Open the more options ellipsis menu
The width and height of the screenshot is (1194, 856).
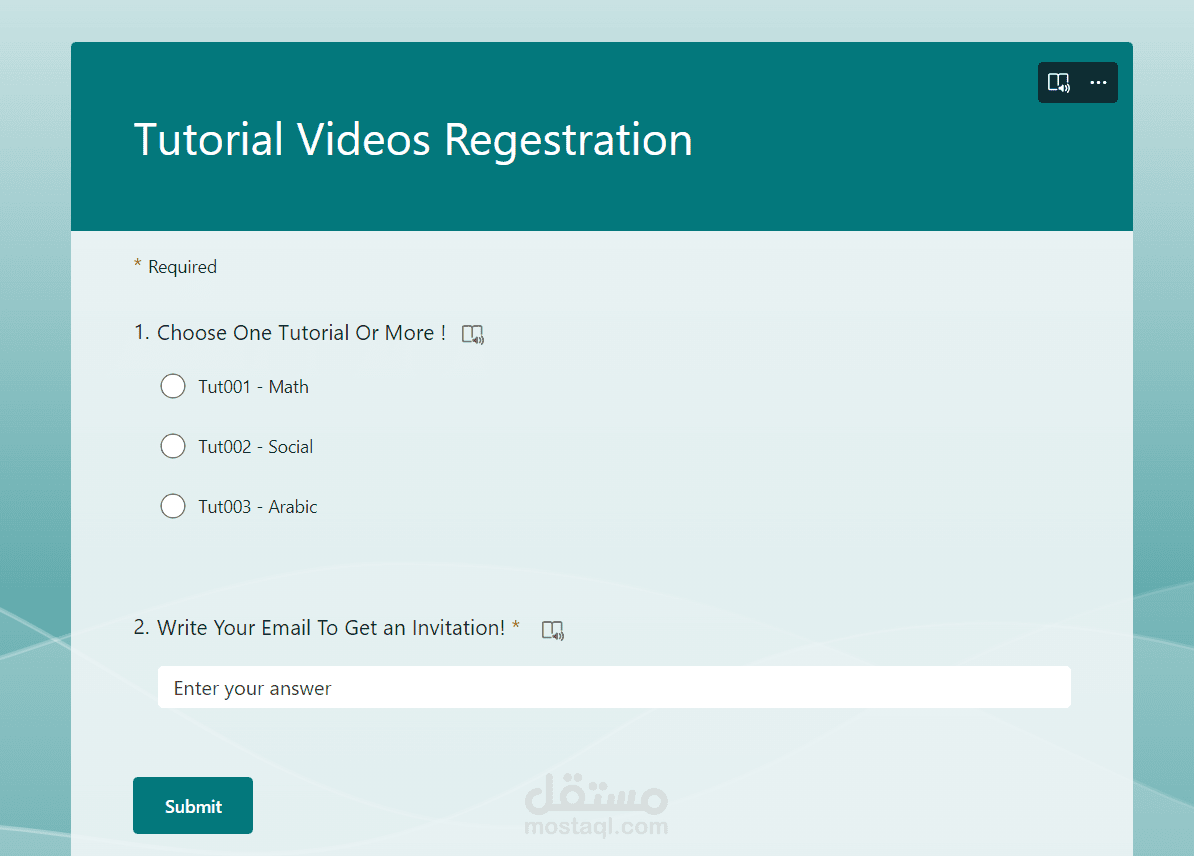click(1098, 82)
